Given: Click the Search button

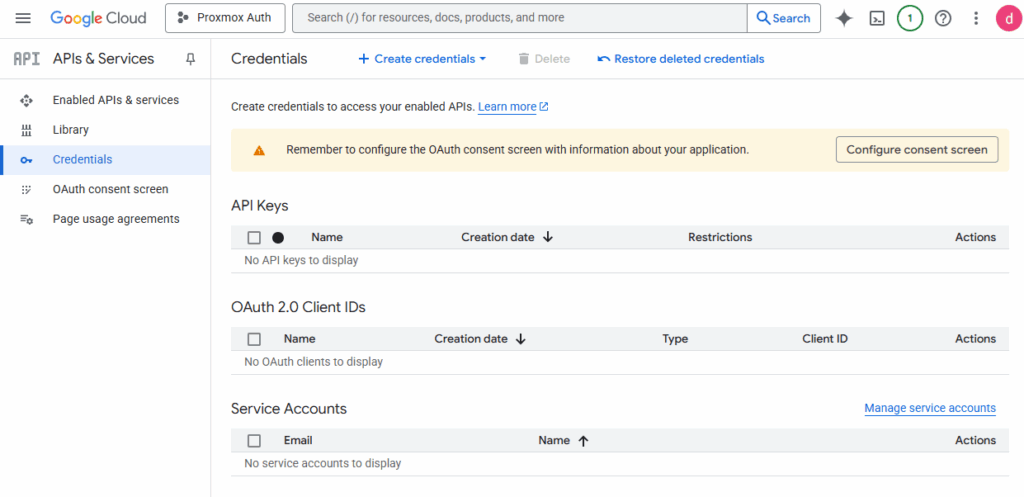Looking at the screenshot, I should coord(783,18).
